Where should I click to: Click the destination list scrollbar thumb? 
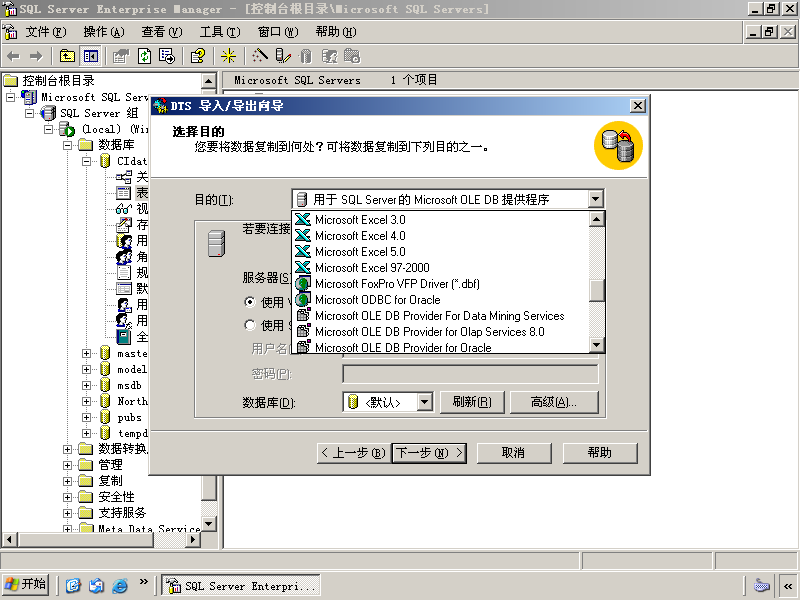(596, 291)
